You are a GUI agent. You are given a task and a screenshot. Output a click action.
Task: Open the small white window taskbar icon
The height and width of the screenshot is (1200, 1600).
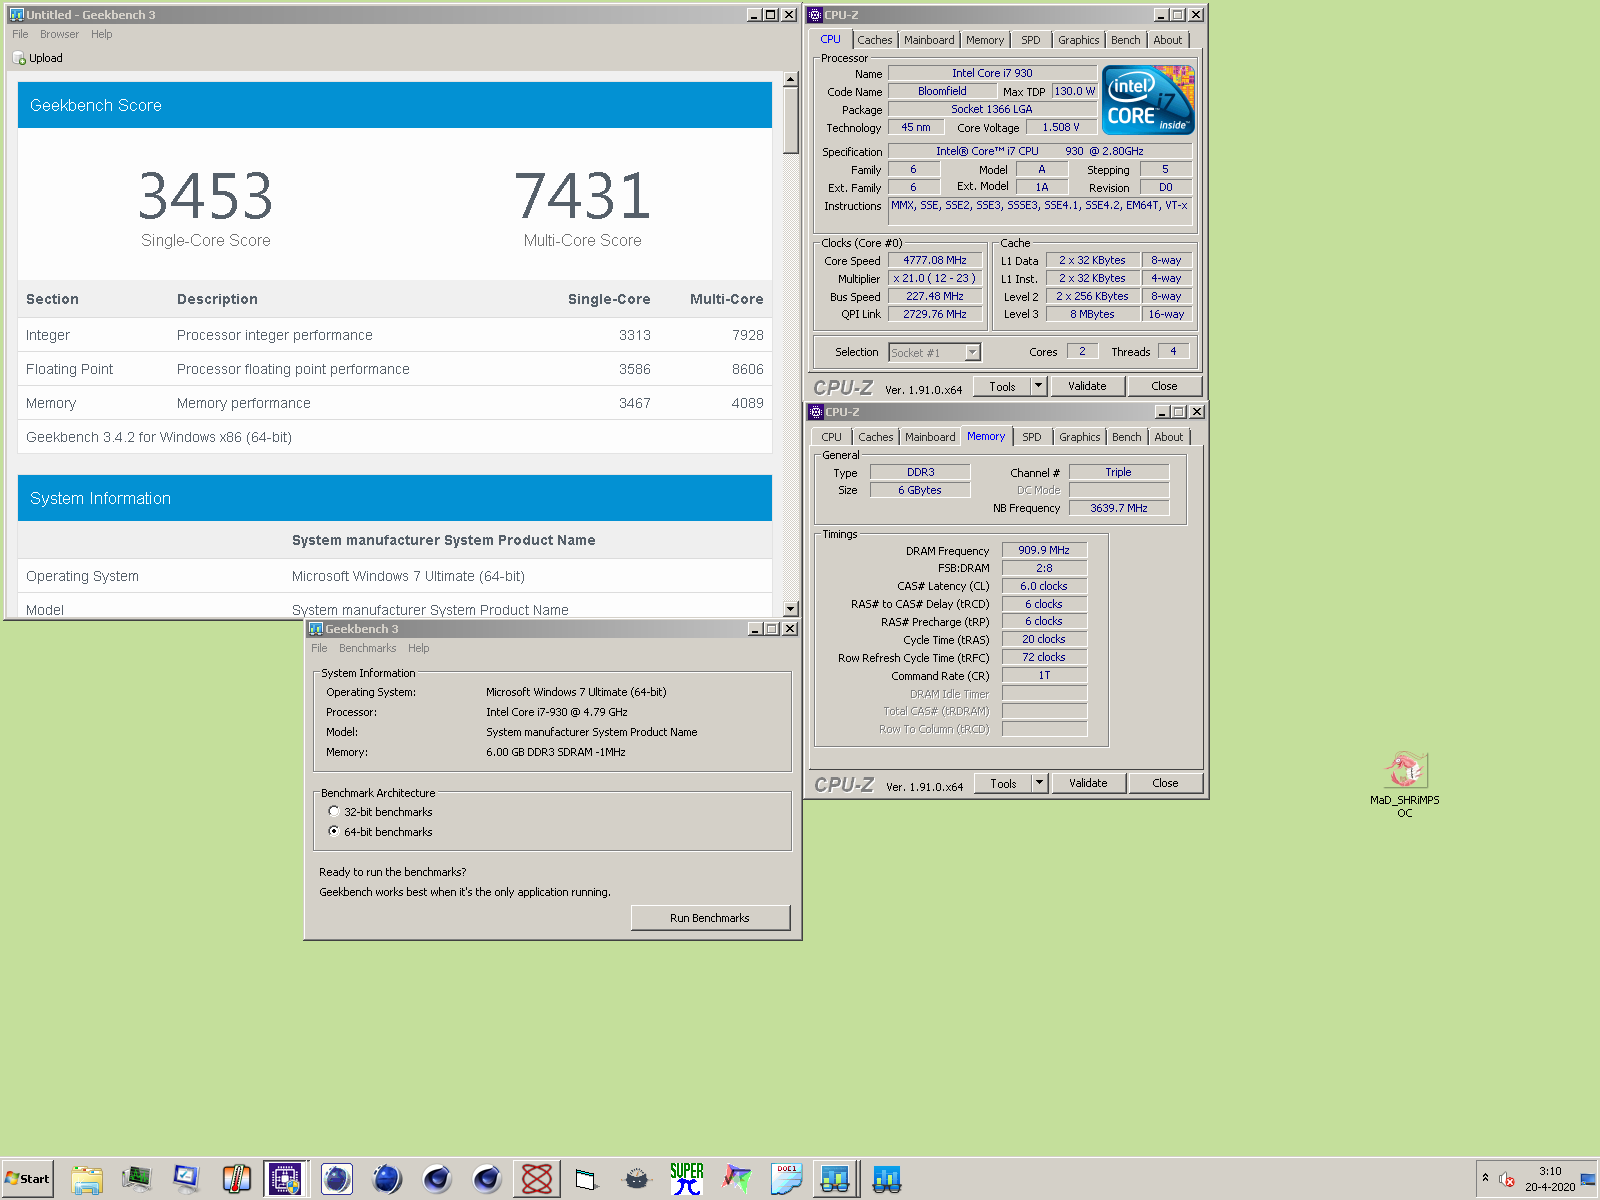(x=587, y=1179)
